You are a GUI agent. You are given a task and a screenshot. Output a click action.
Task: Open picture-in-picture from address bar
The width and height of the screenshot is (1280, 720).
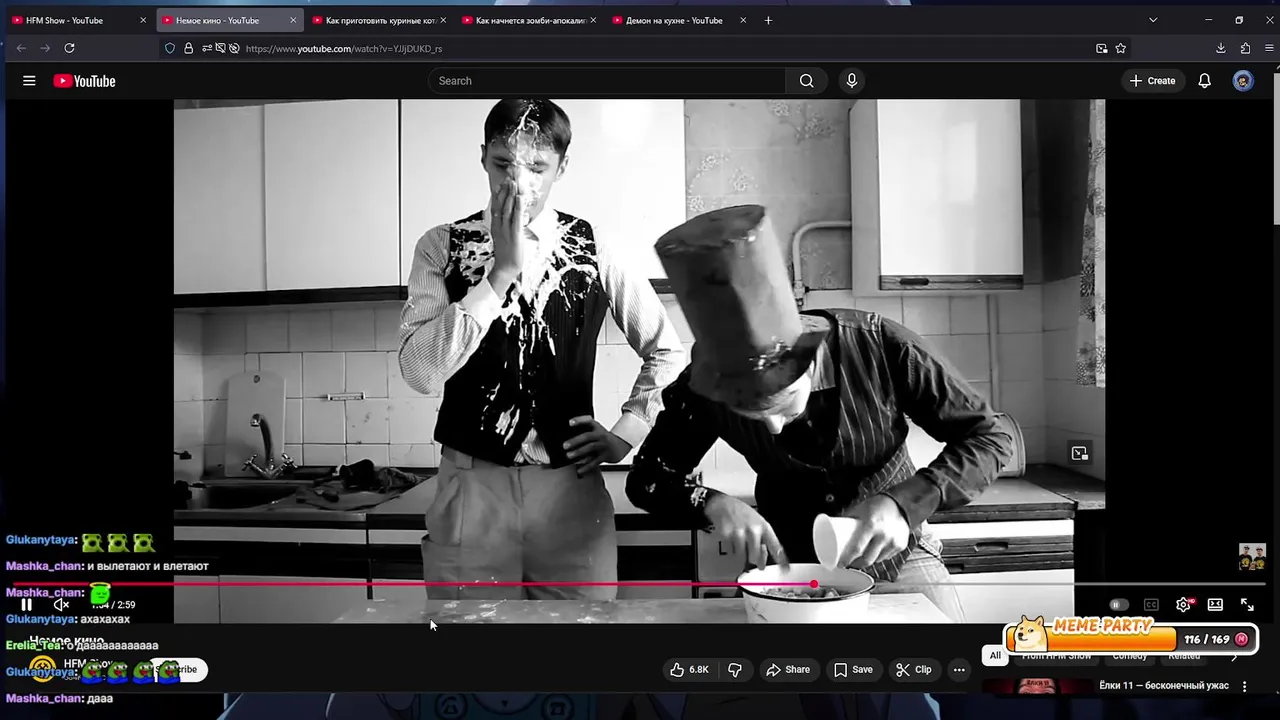click(1101, 48)
